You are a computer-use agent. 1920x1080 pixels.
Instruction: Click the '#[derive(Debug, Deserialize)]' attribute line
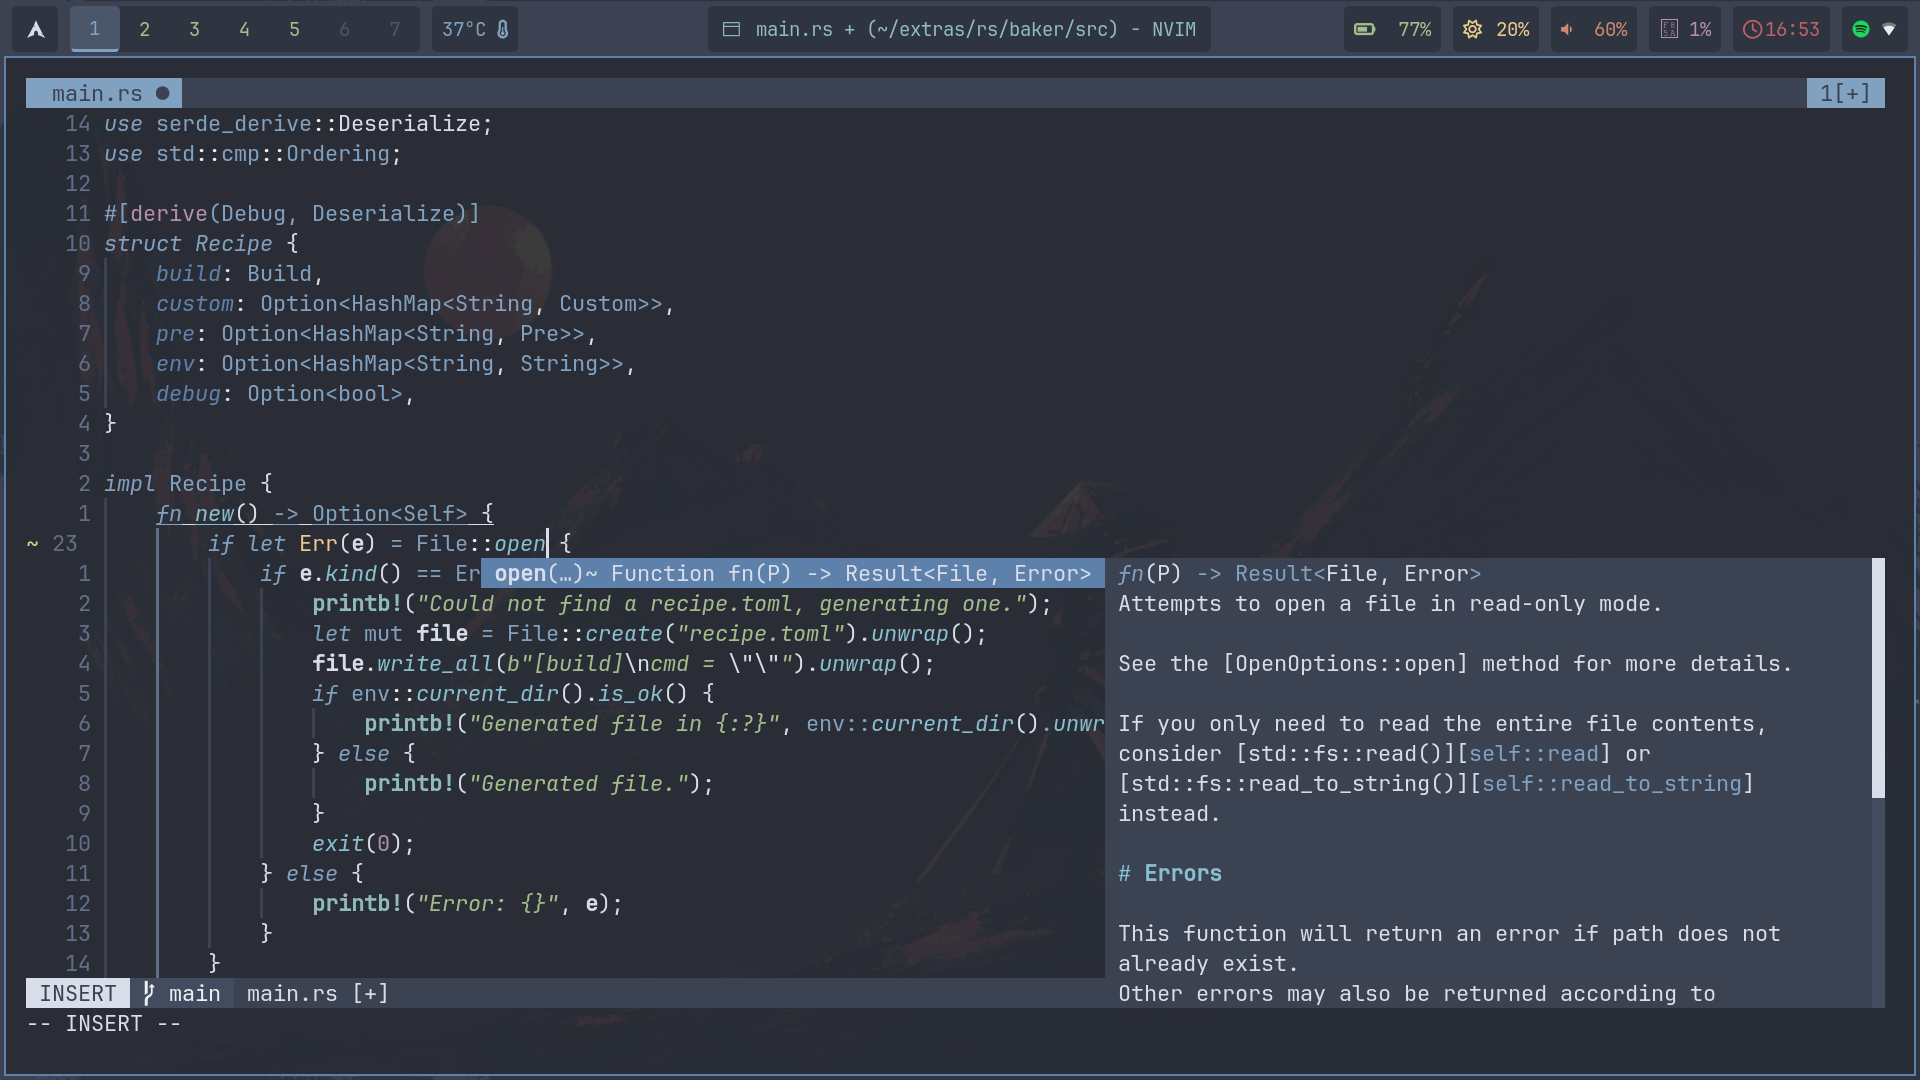tap(292, 213)
